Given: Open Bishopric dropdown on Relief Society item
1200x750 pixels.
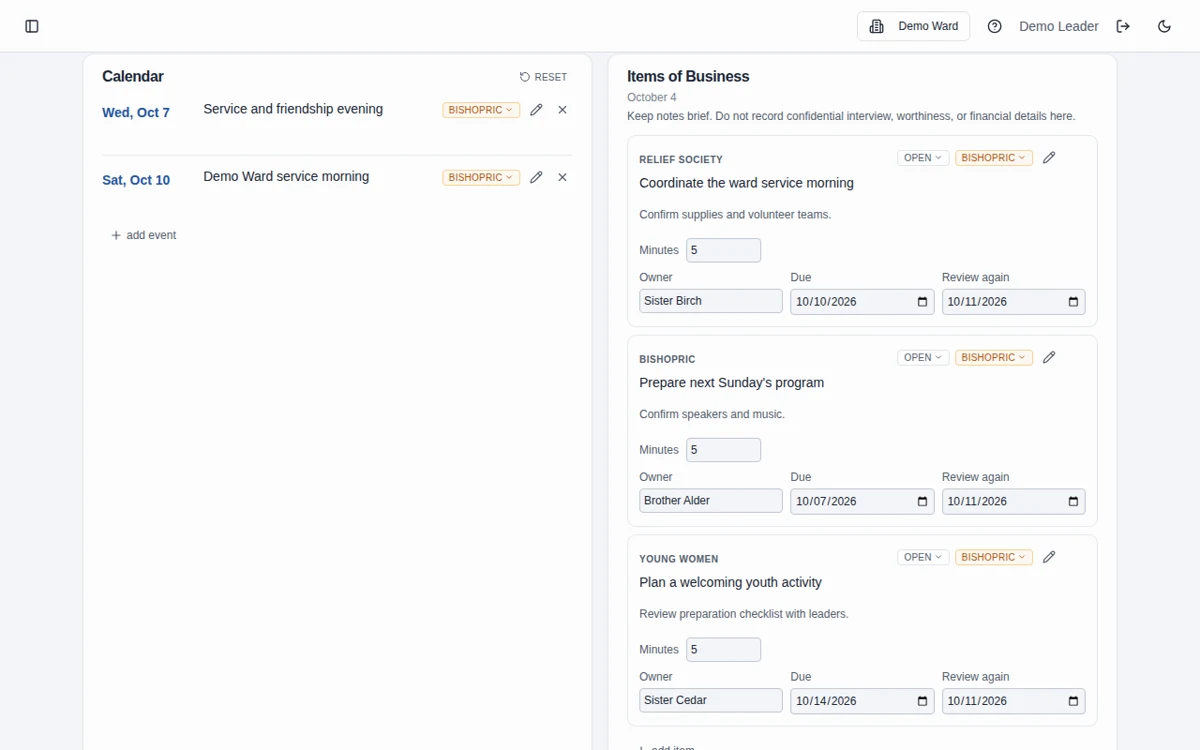Looking at the screenshot, I should click(x=994, y=158).
